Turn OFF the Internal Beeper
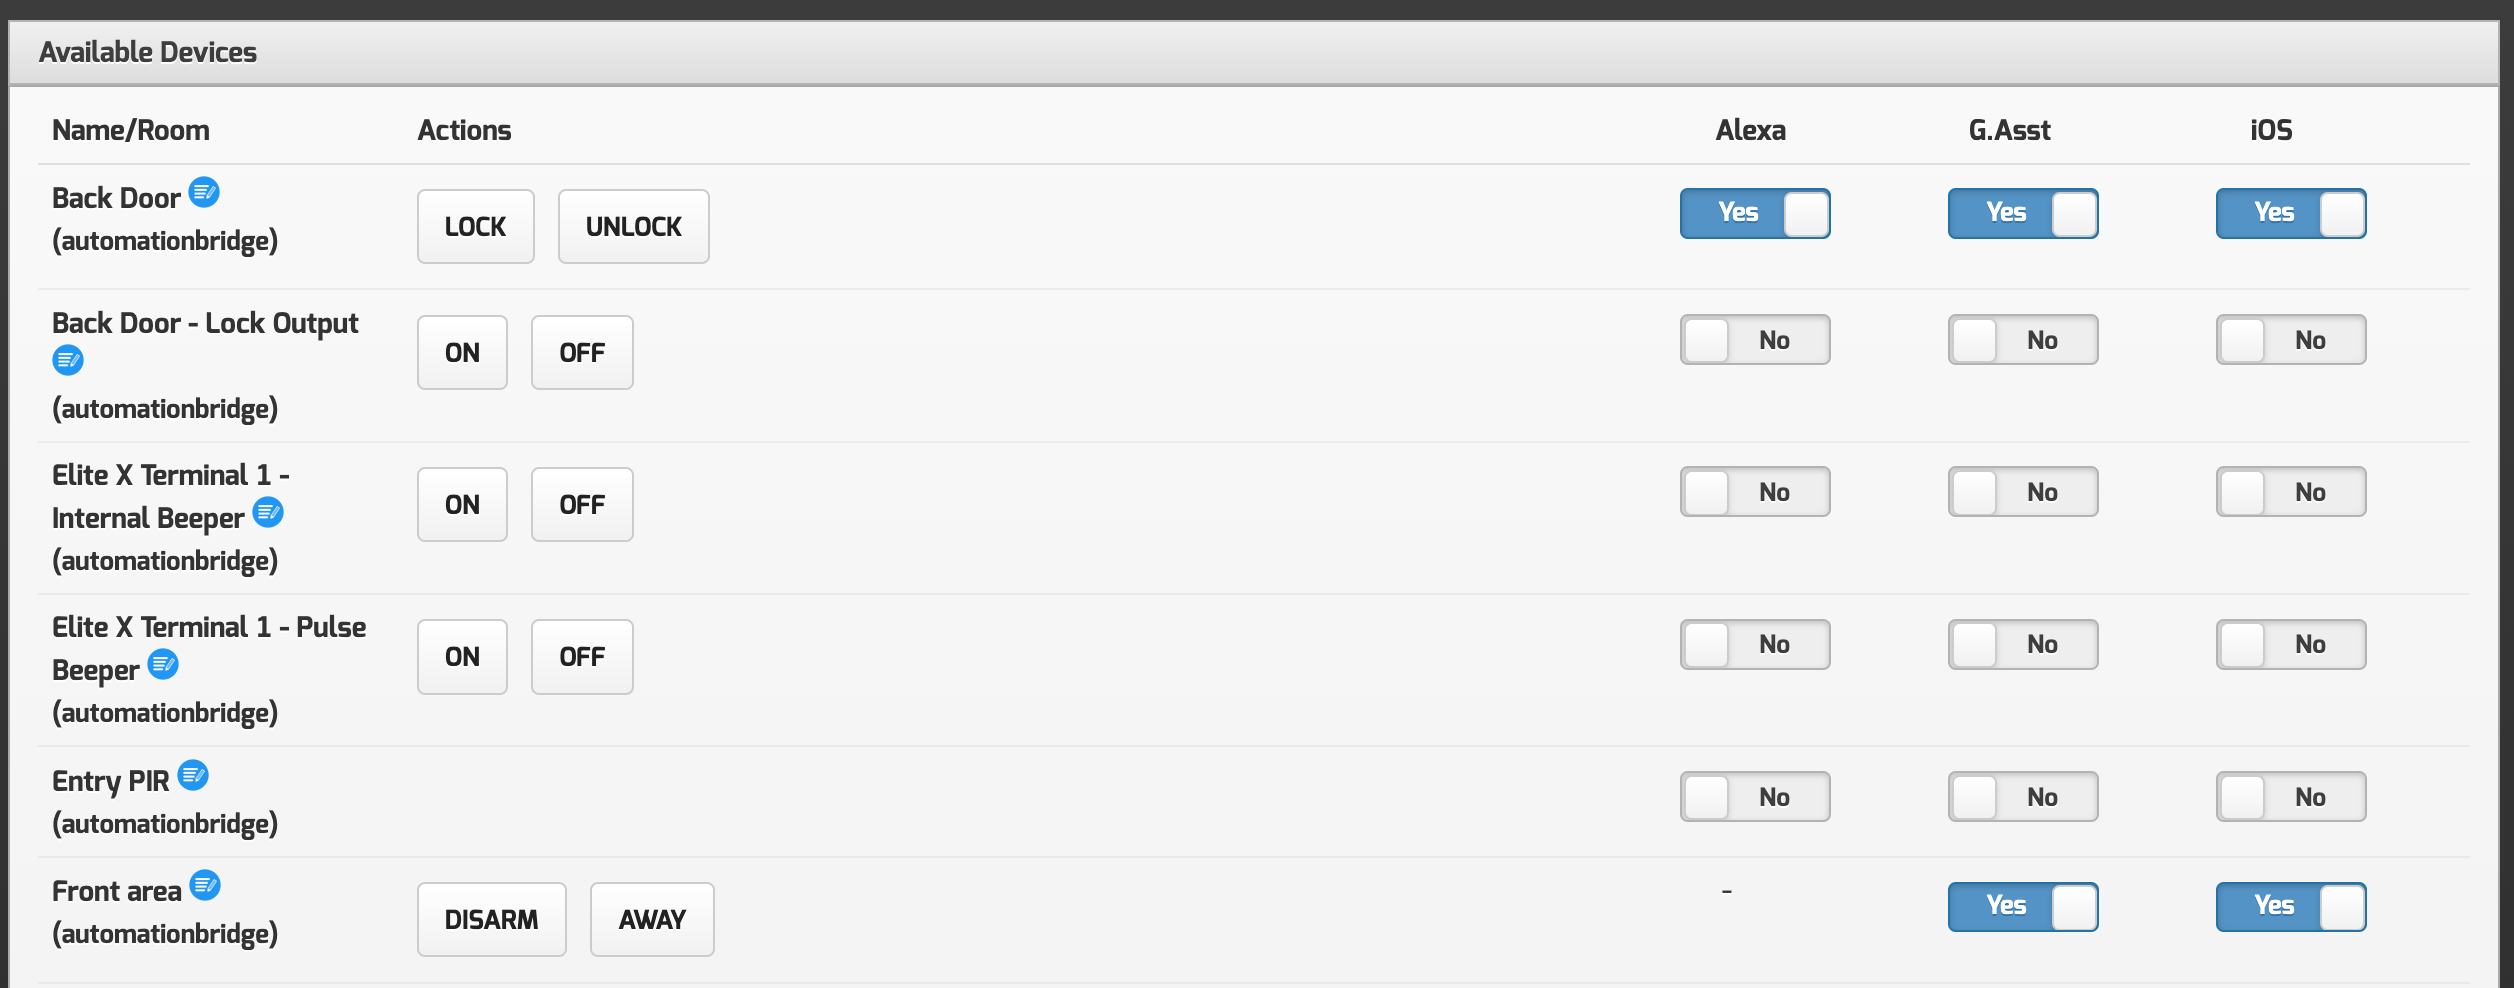 point(582,505)
